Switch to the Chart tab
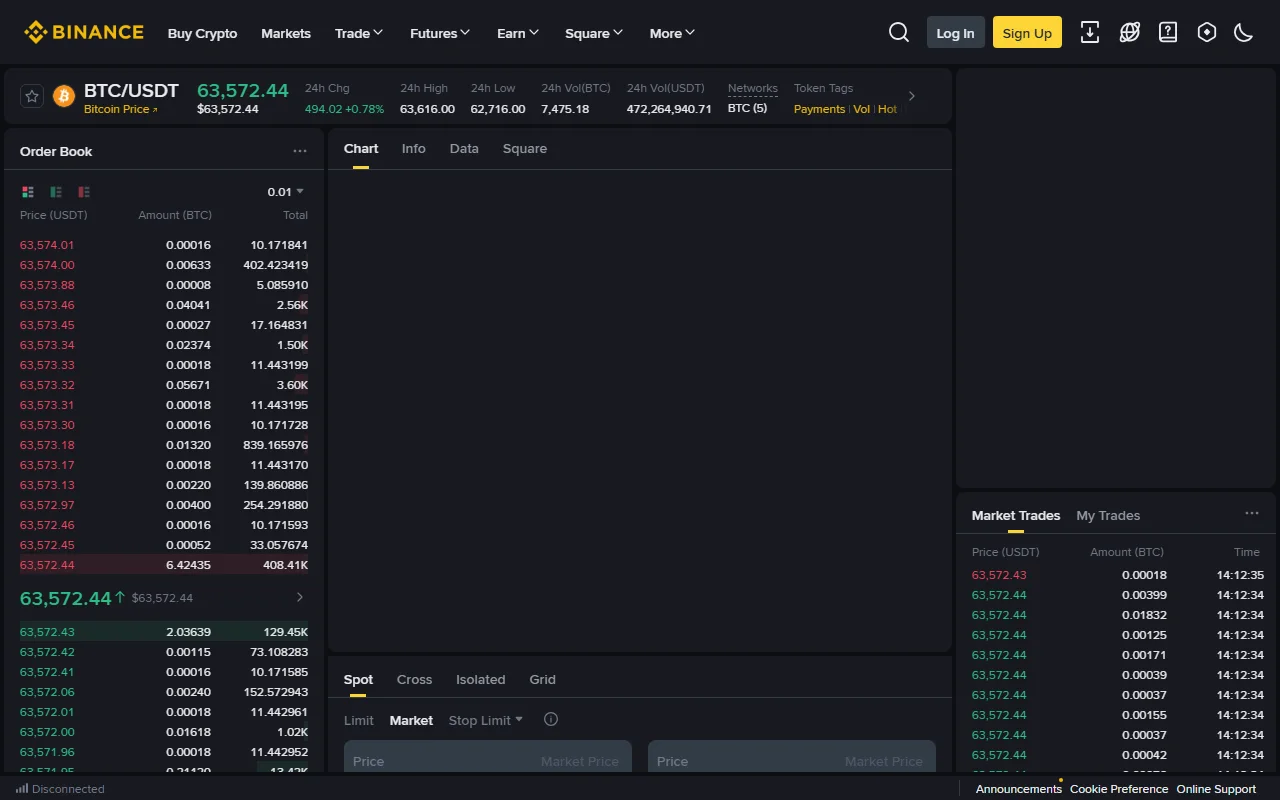The height and width of the screenshot is (800, 1280). pyautogui.click(x=361, y=148)
